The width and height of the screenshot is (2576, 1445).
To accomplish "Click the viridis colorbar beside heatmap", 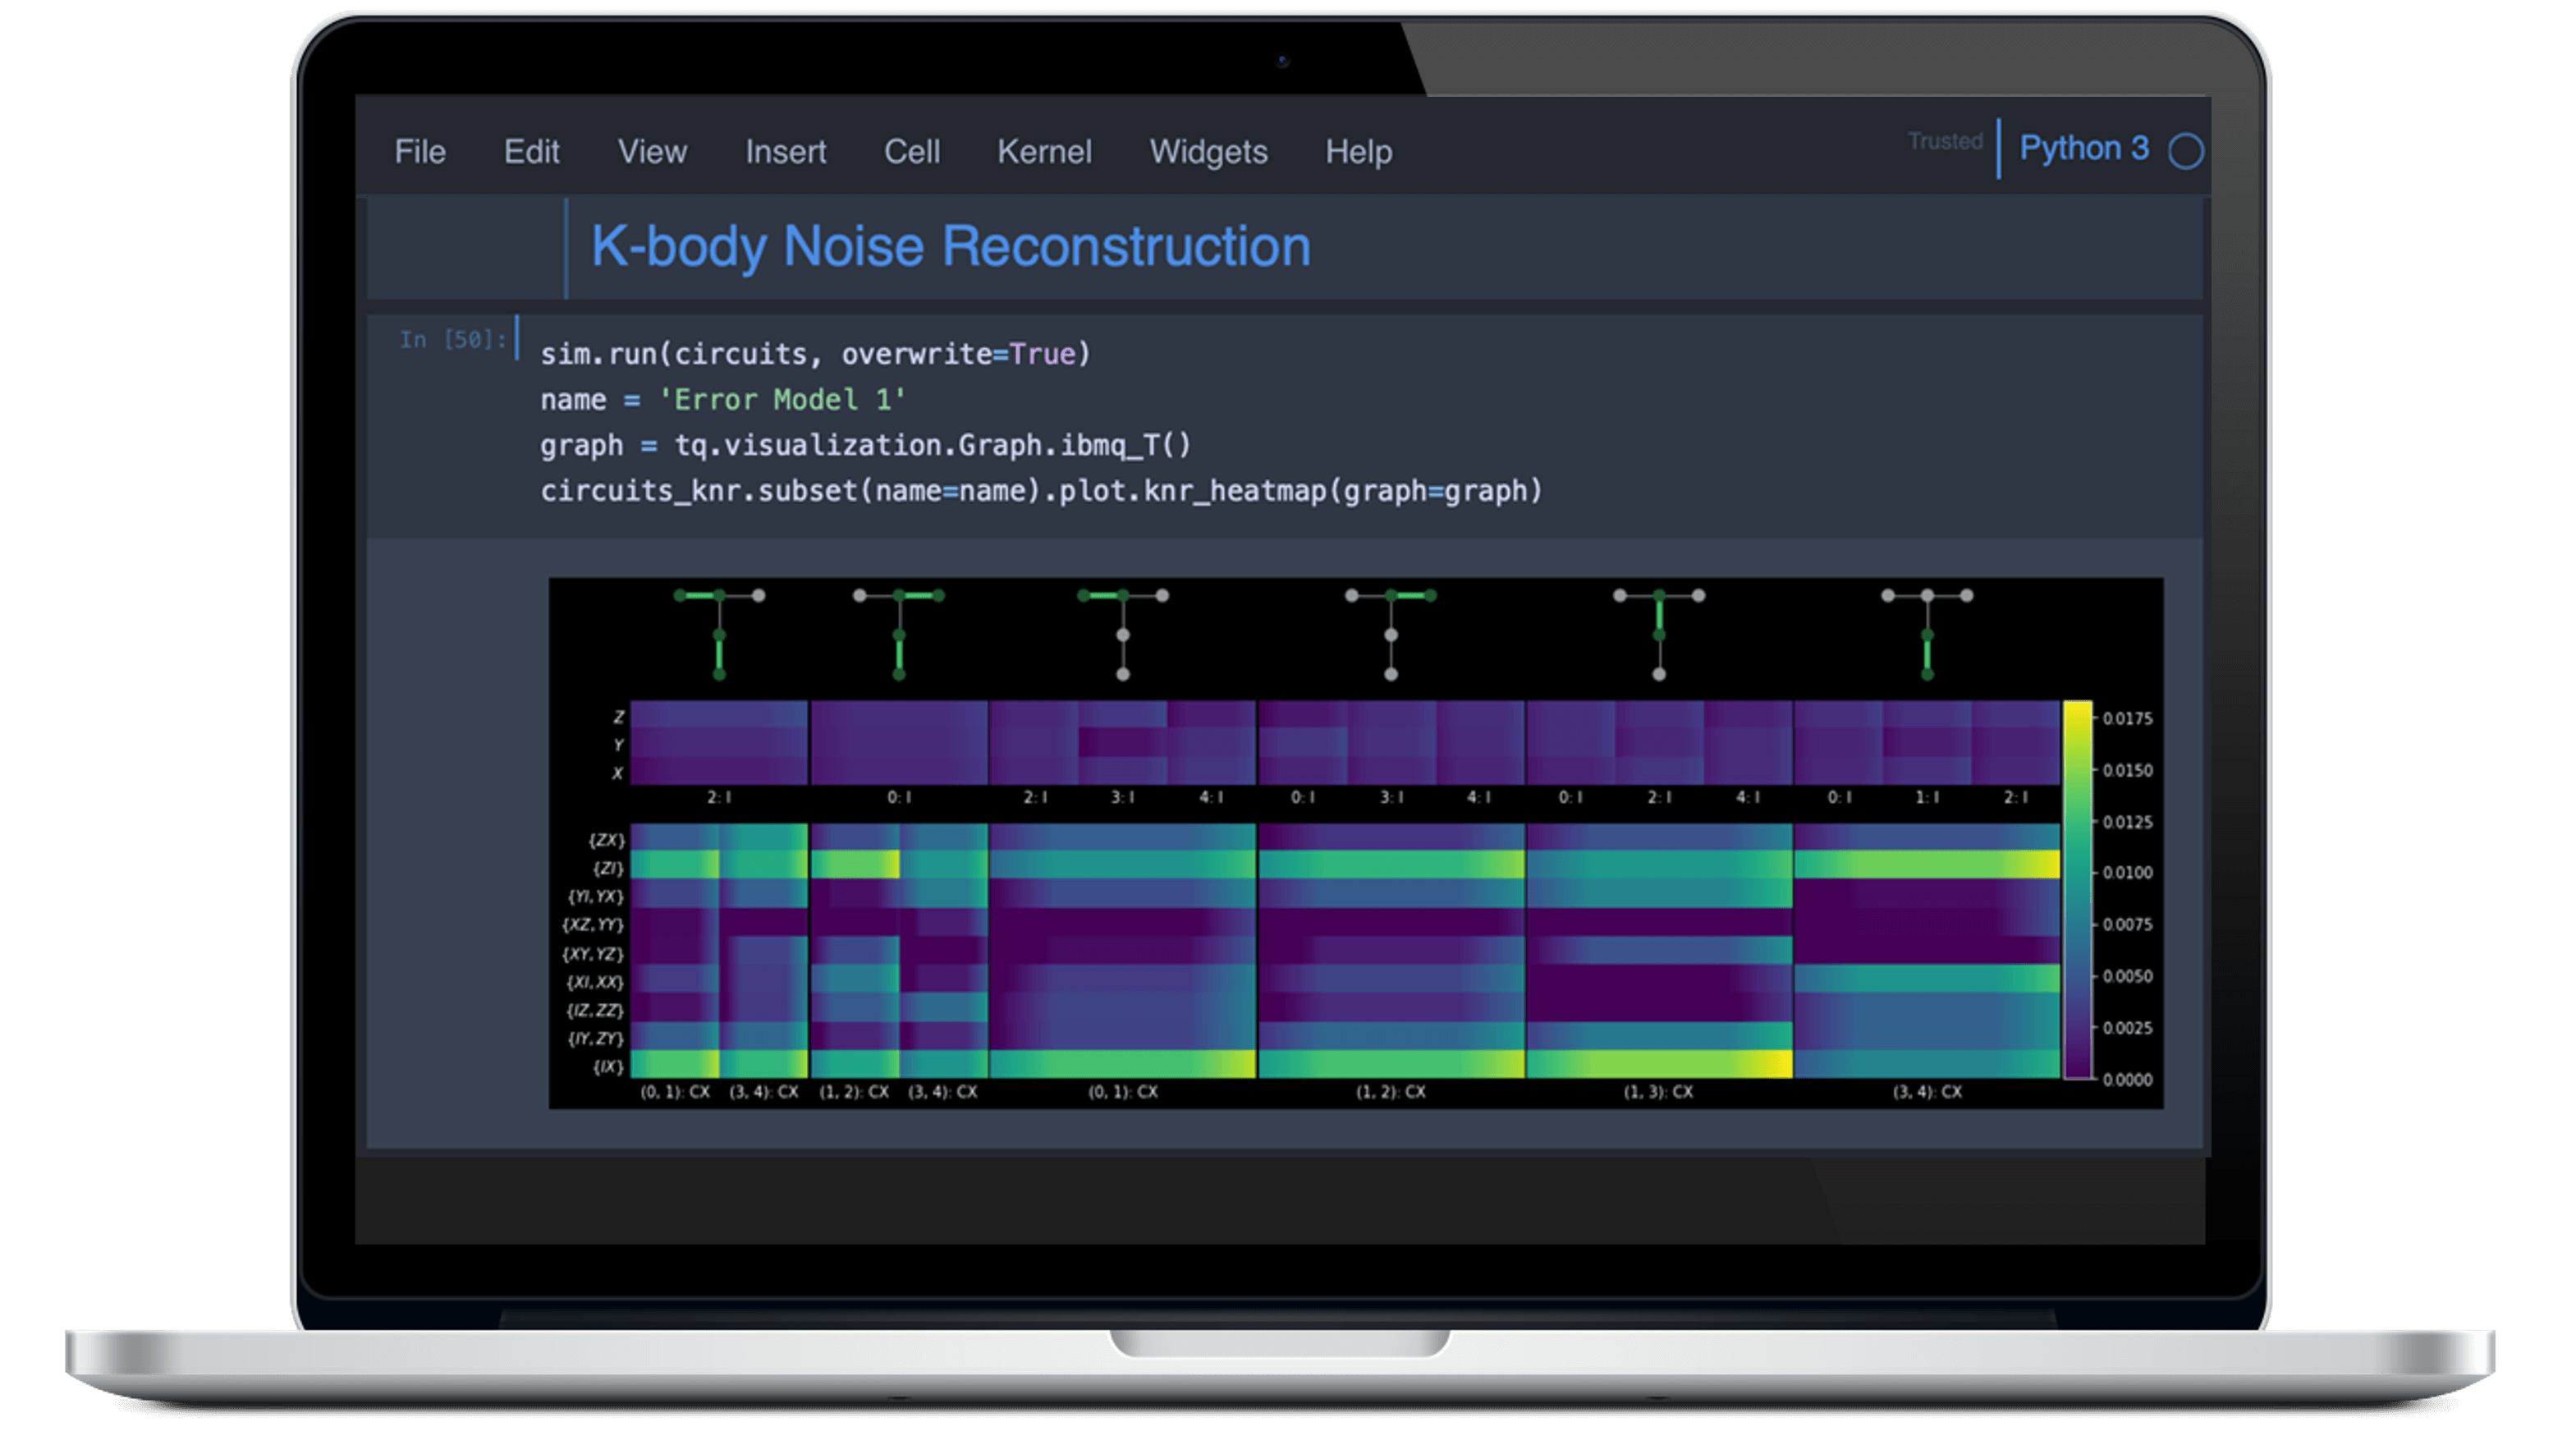I will coord(2077,890).
